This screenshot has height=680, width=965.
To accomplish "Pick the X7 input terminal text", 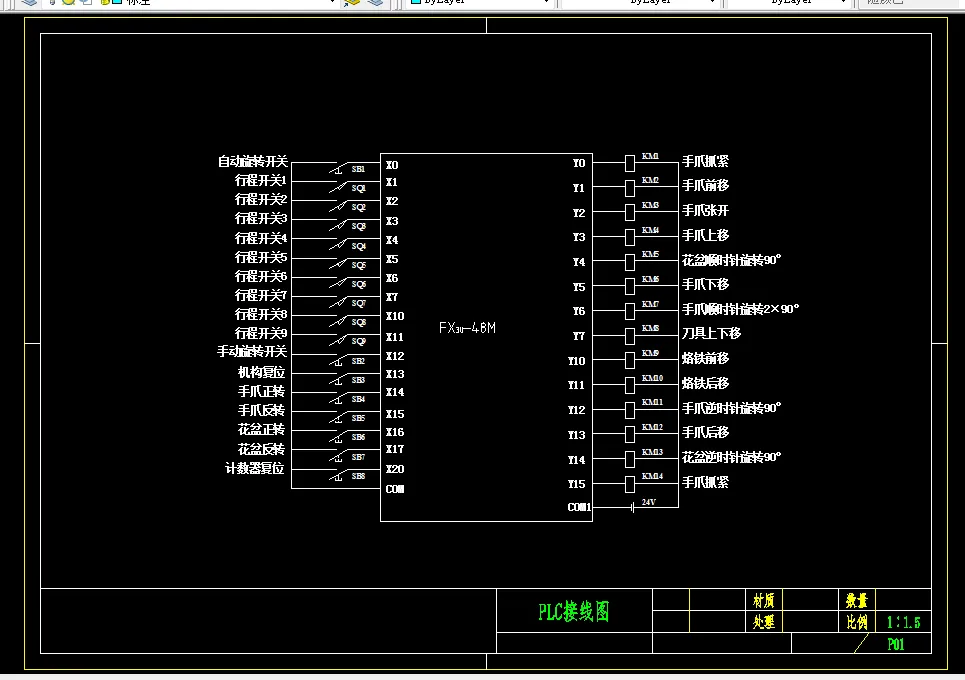I will coord(392,297).
